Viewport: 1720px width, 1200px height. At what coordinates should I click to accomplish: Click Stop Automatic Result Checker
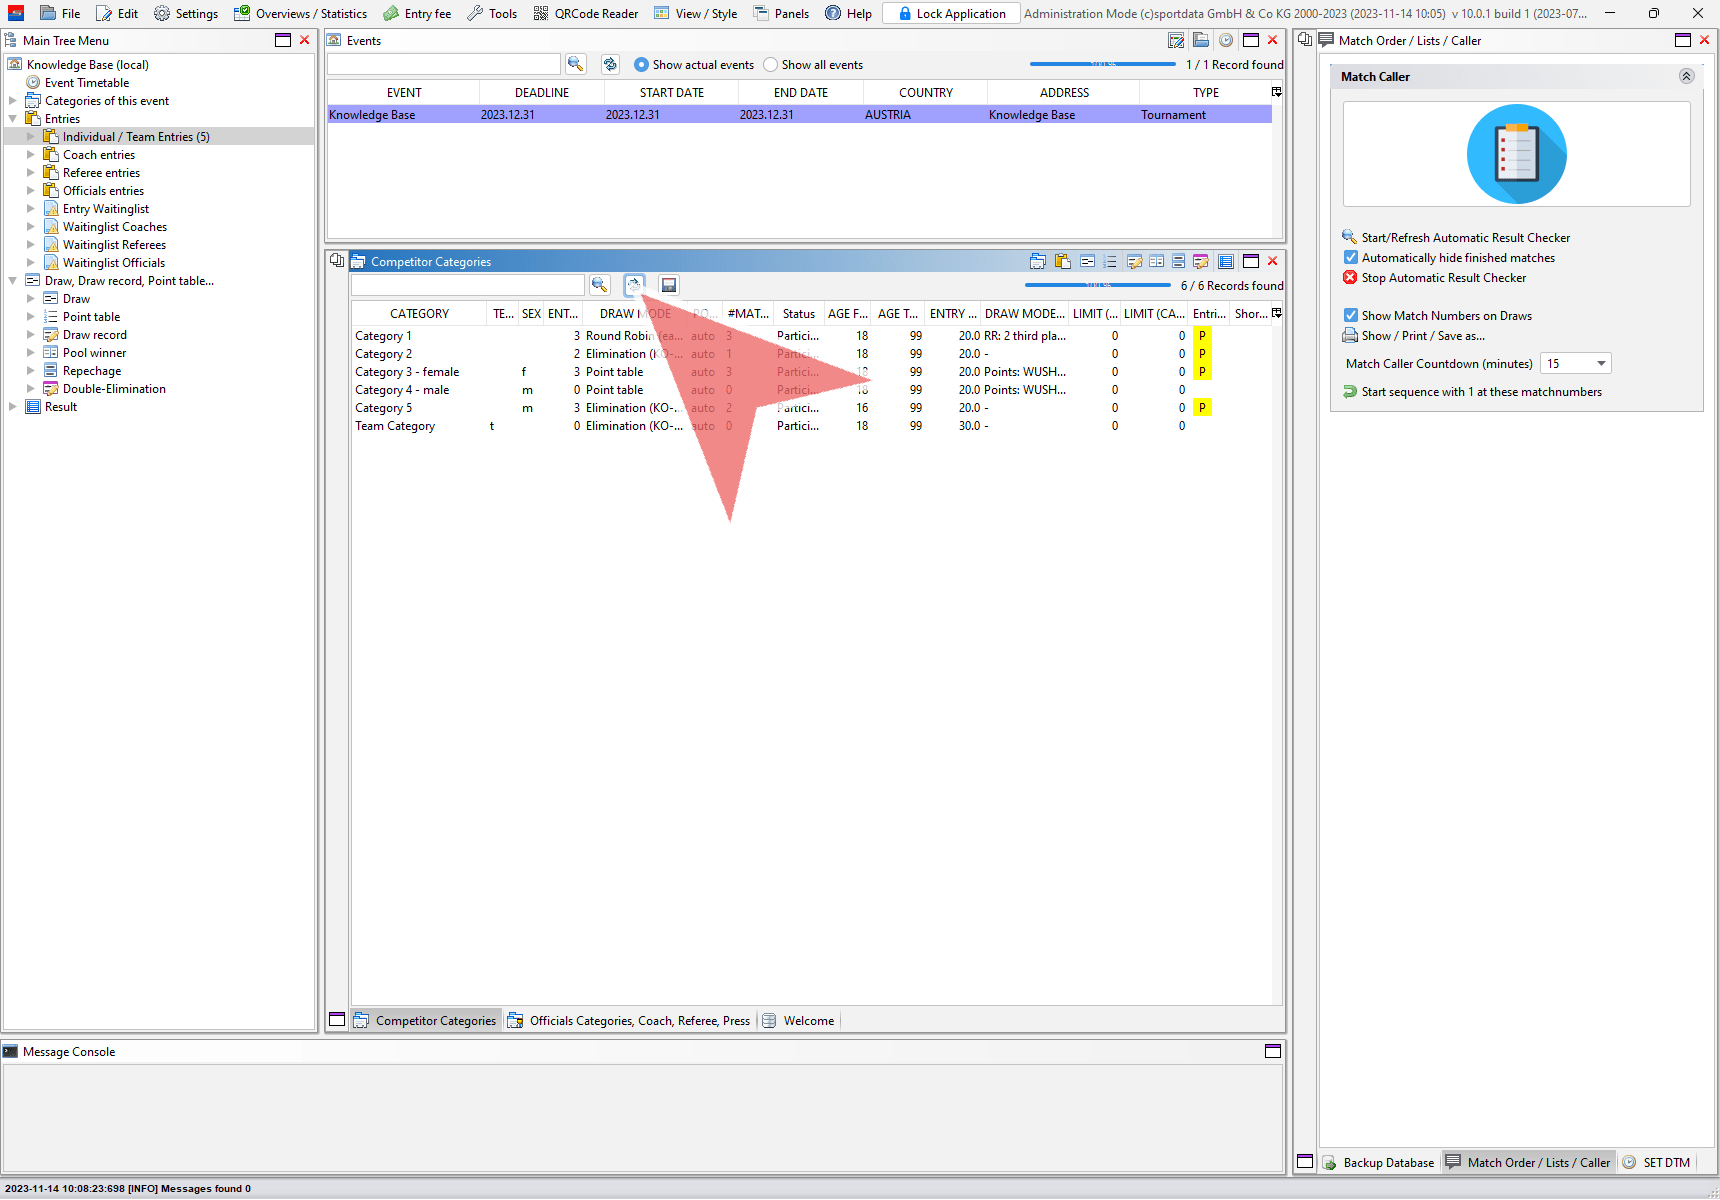tap(1443, 278)
